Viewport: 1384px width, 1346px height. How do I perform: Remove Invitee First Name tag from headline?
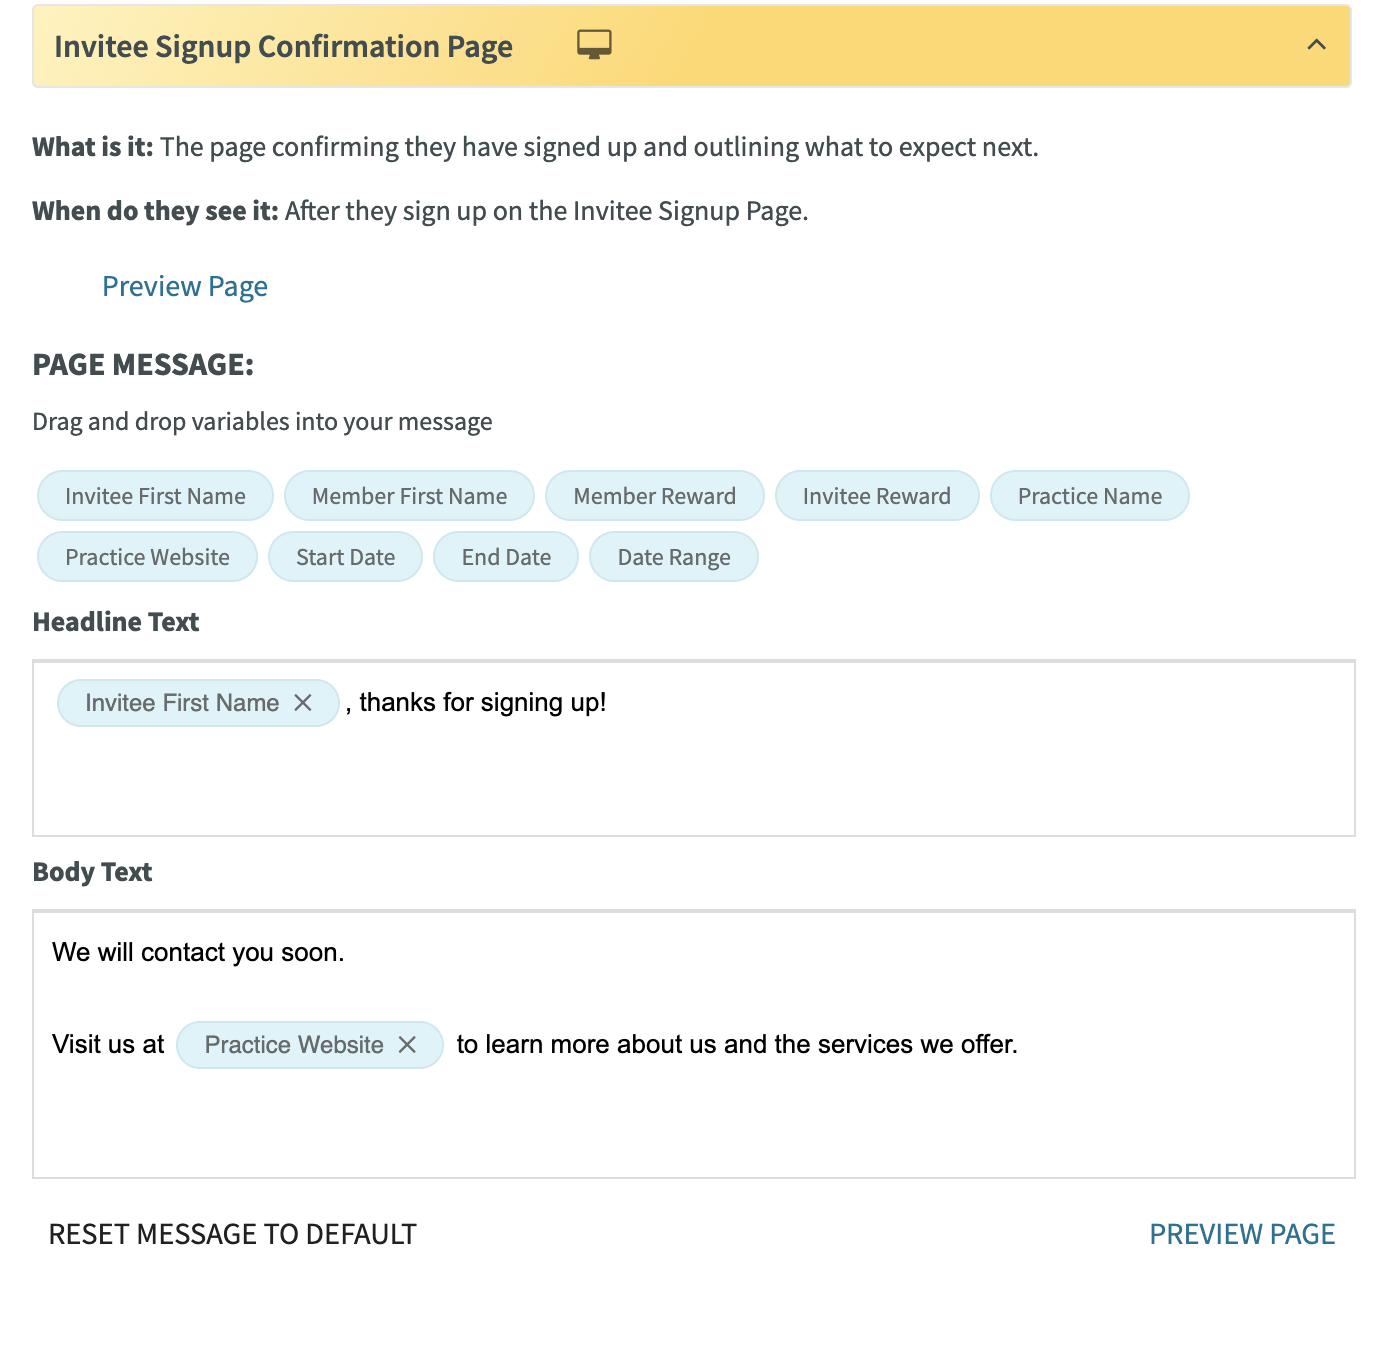303,703
